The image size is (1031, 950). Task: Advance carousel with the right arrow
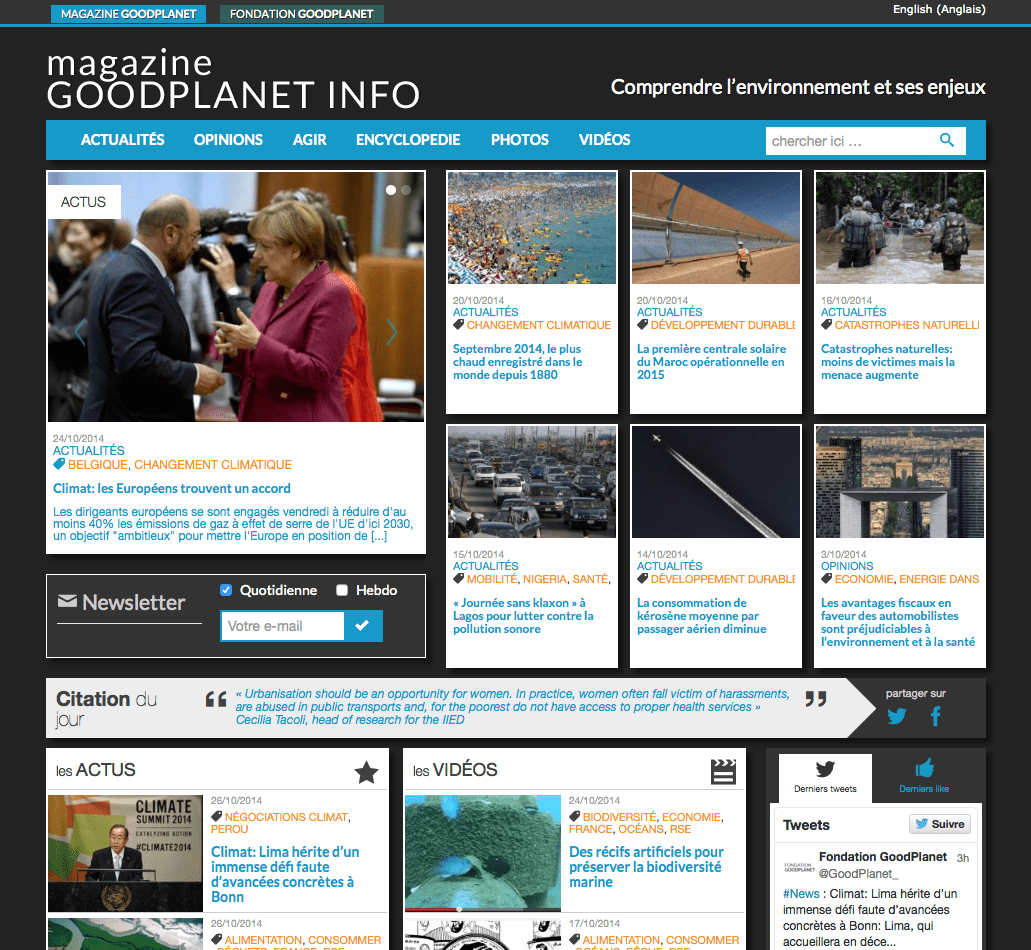(x=392, y=333)
